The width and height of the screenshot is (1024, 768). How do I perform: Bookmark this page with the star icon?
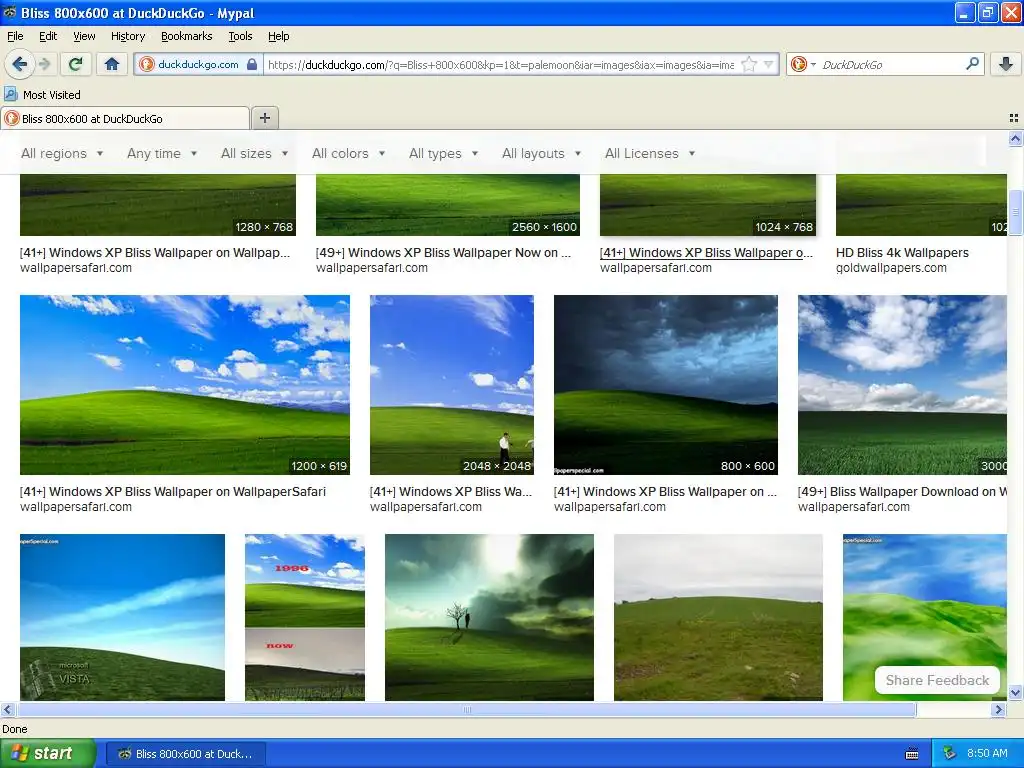point(749,64)
